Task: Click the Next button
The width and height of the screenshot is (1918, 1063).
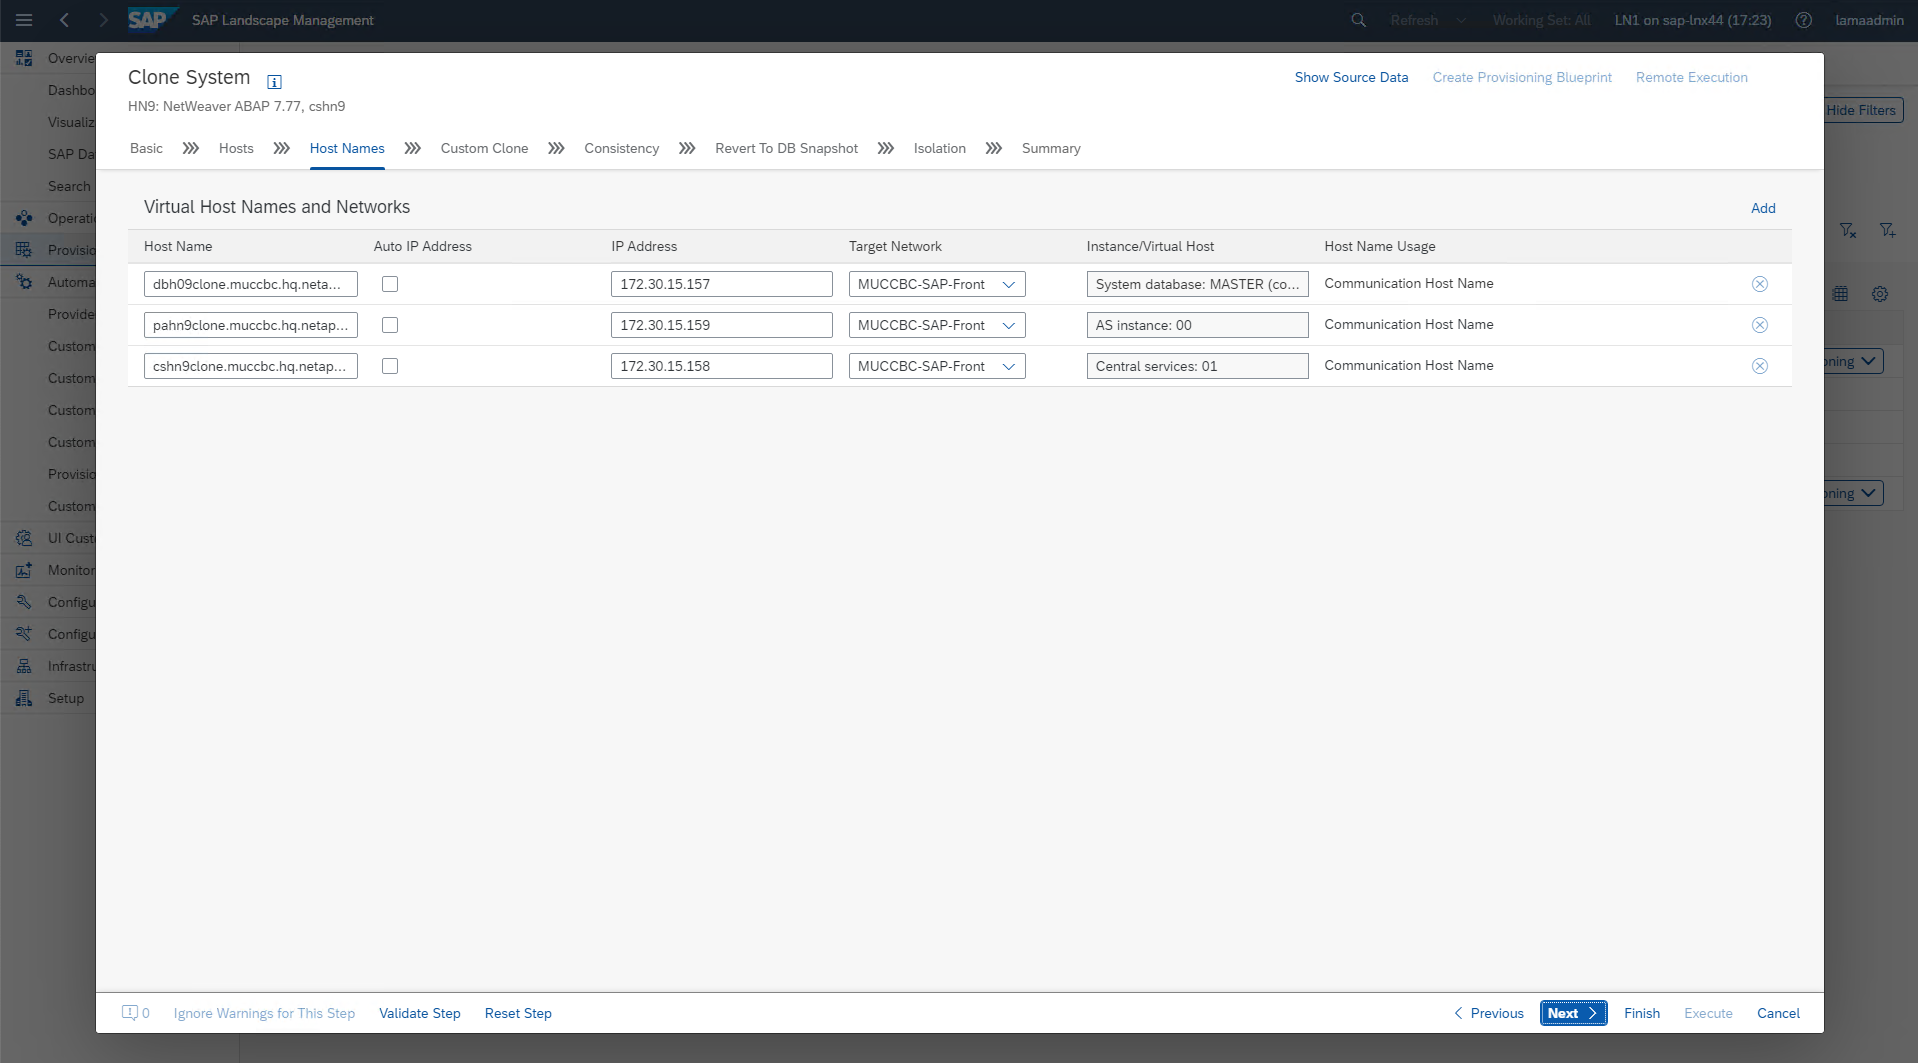Action: 1572,1013
